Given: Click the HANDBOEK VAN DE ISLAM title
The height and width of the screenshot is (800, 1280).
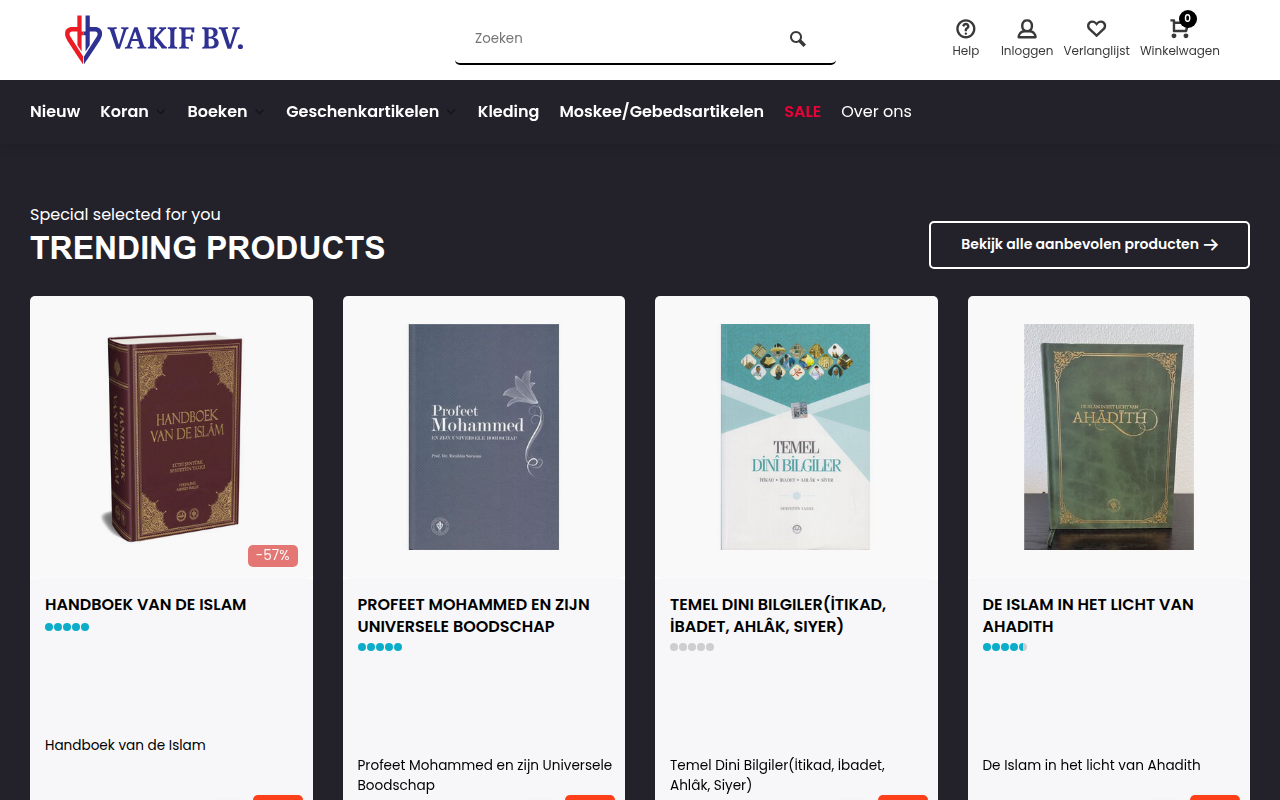Looking at the screenshot, I should click(x=145, y=604).
